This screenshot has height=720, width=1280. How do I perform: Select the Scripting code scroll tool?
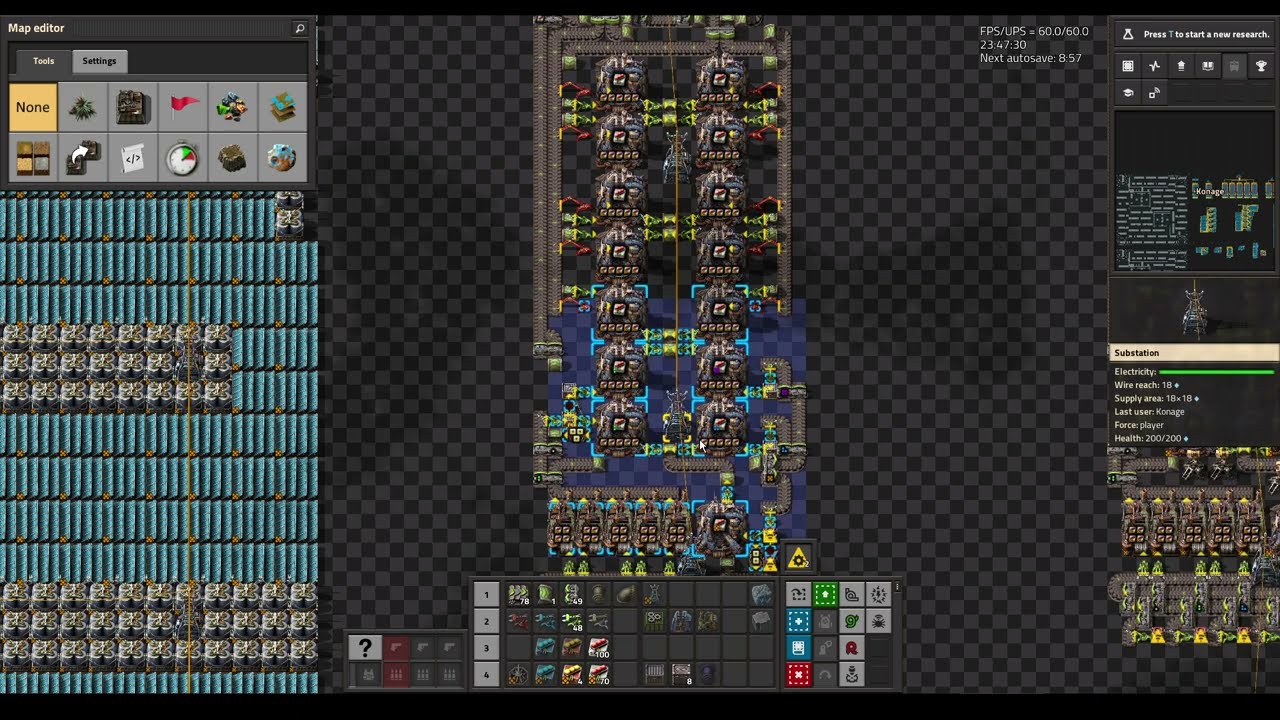coord(133,158)
